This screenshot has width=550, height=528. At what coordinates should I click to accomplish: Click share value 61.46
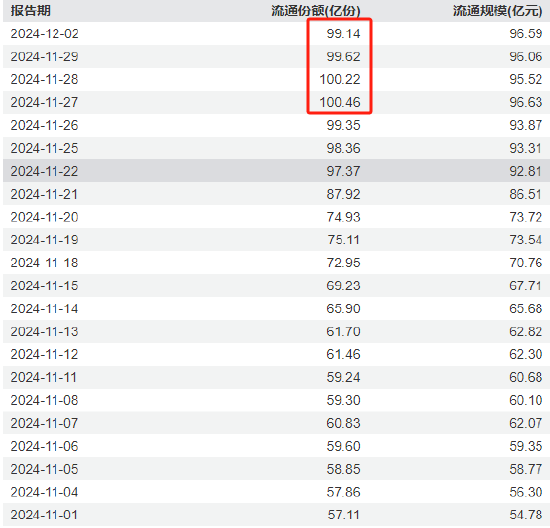pos(343,354)
